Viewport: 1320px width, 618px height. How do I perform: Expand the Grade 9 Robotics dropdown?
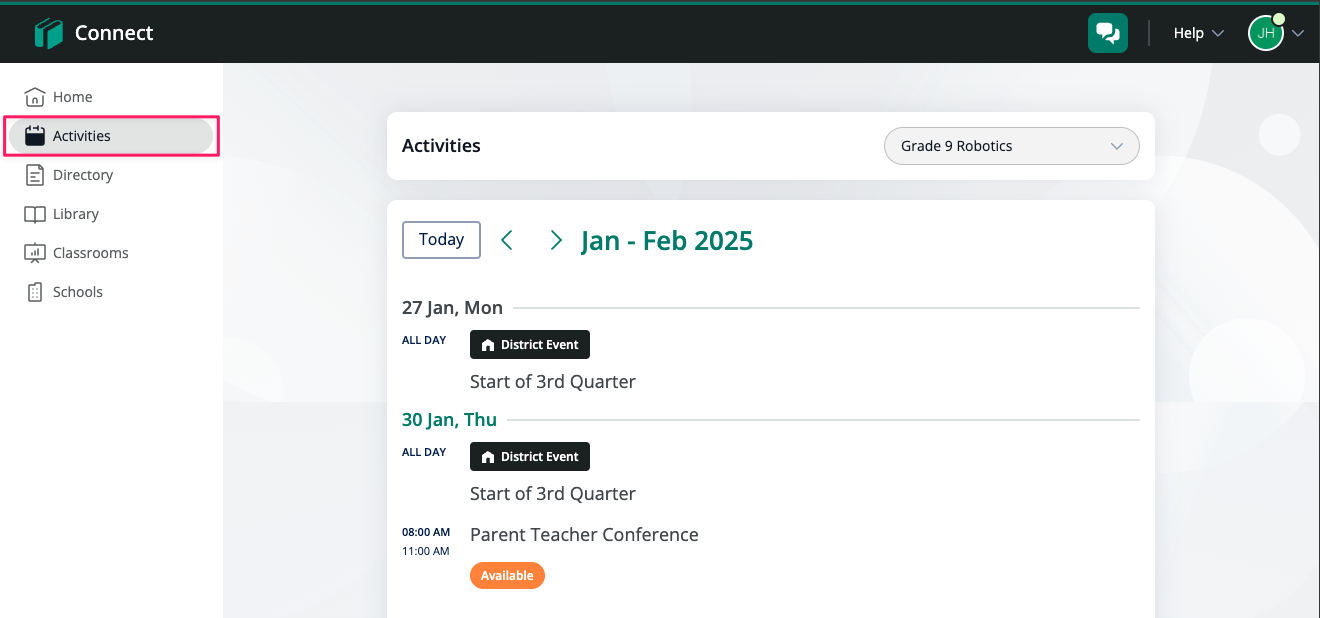point(1011,146)
